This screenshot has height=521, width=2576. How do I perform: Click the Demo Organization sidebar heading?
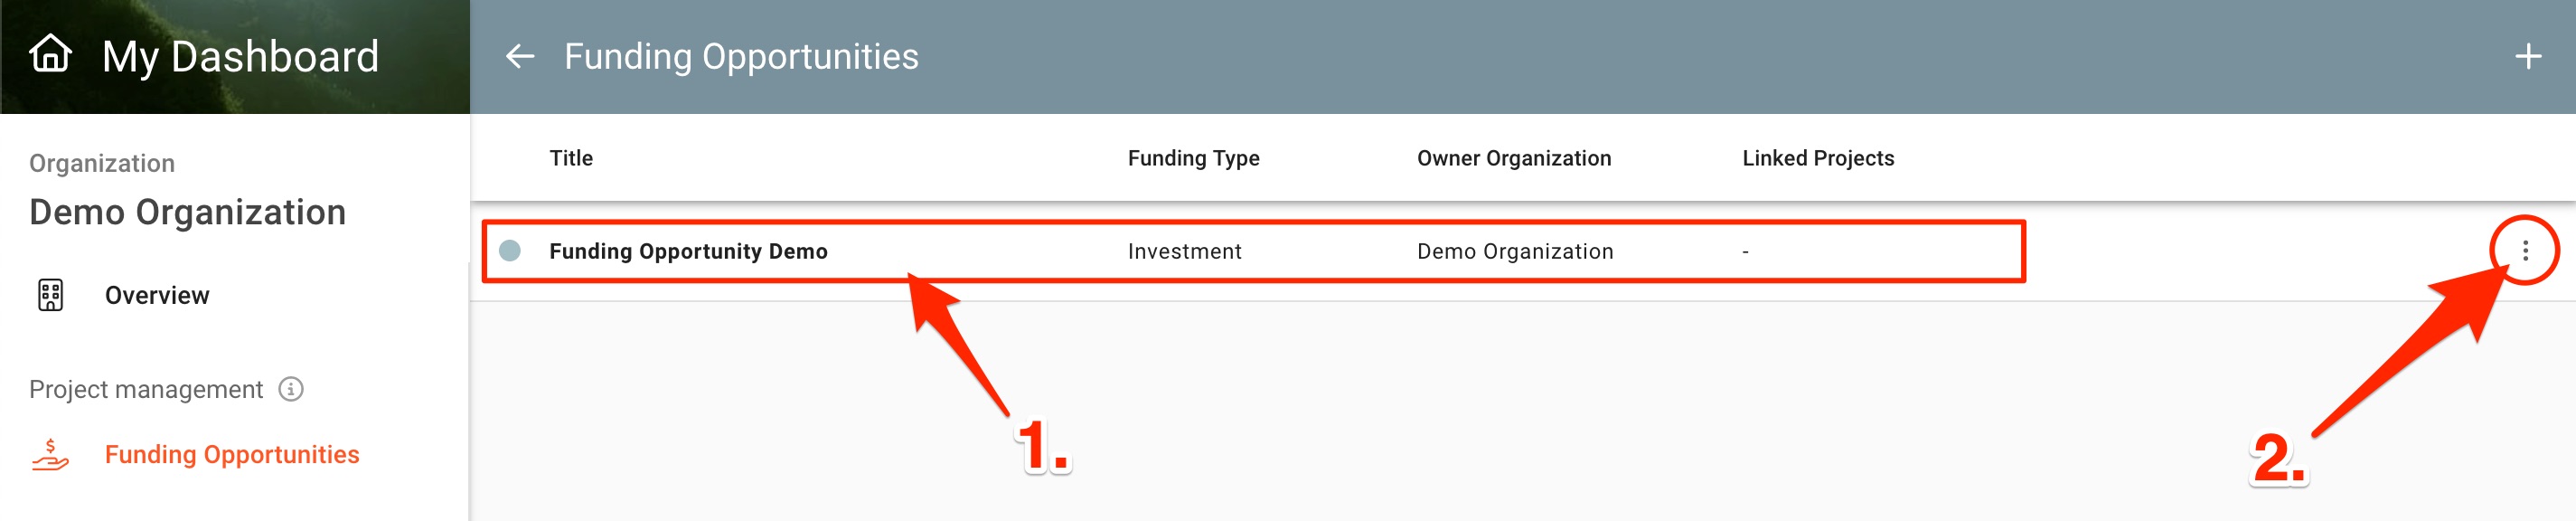click(187, 212)
